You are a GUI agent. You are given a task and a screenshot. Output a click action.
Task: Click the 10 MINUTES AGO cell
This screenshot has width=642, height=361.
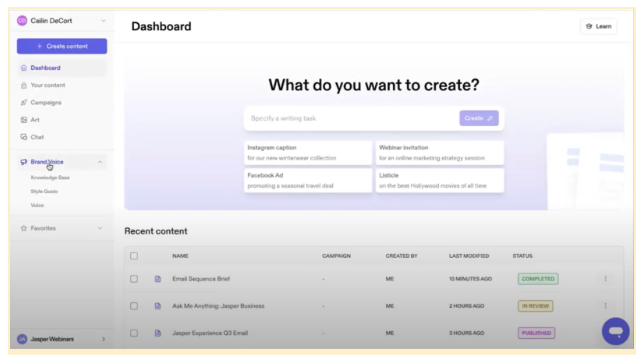pyautogui.click(x=470, y=279)
